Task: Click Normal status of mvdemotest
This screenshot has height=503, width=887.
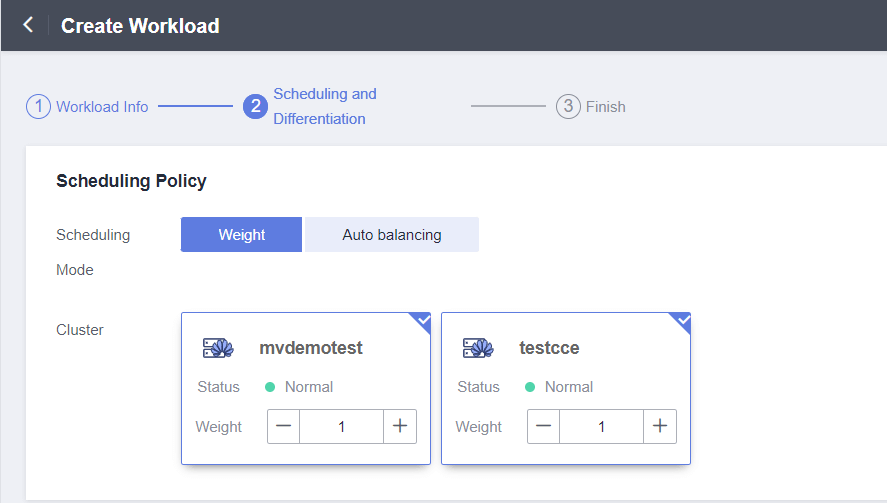Action: [x=309, y=387]
